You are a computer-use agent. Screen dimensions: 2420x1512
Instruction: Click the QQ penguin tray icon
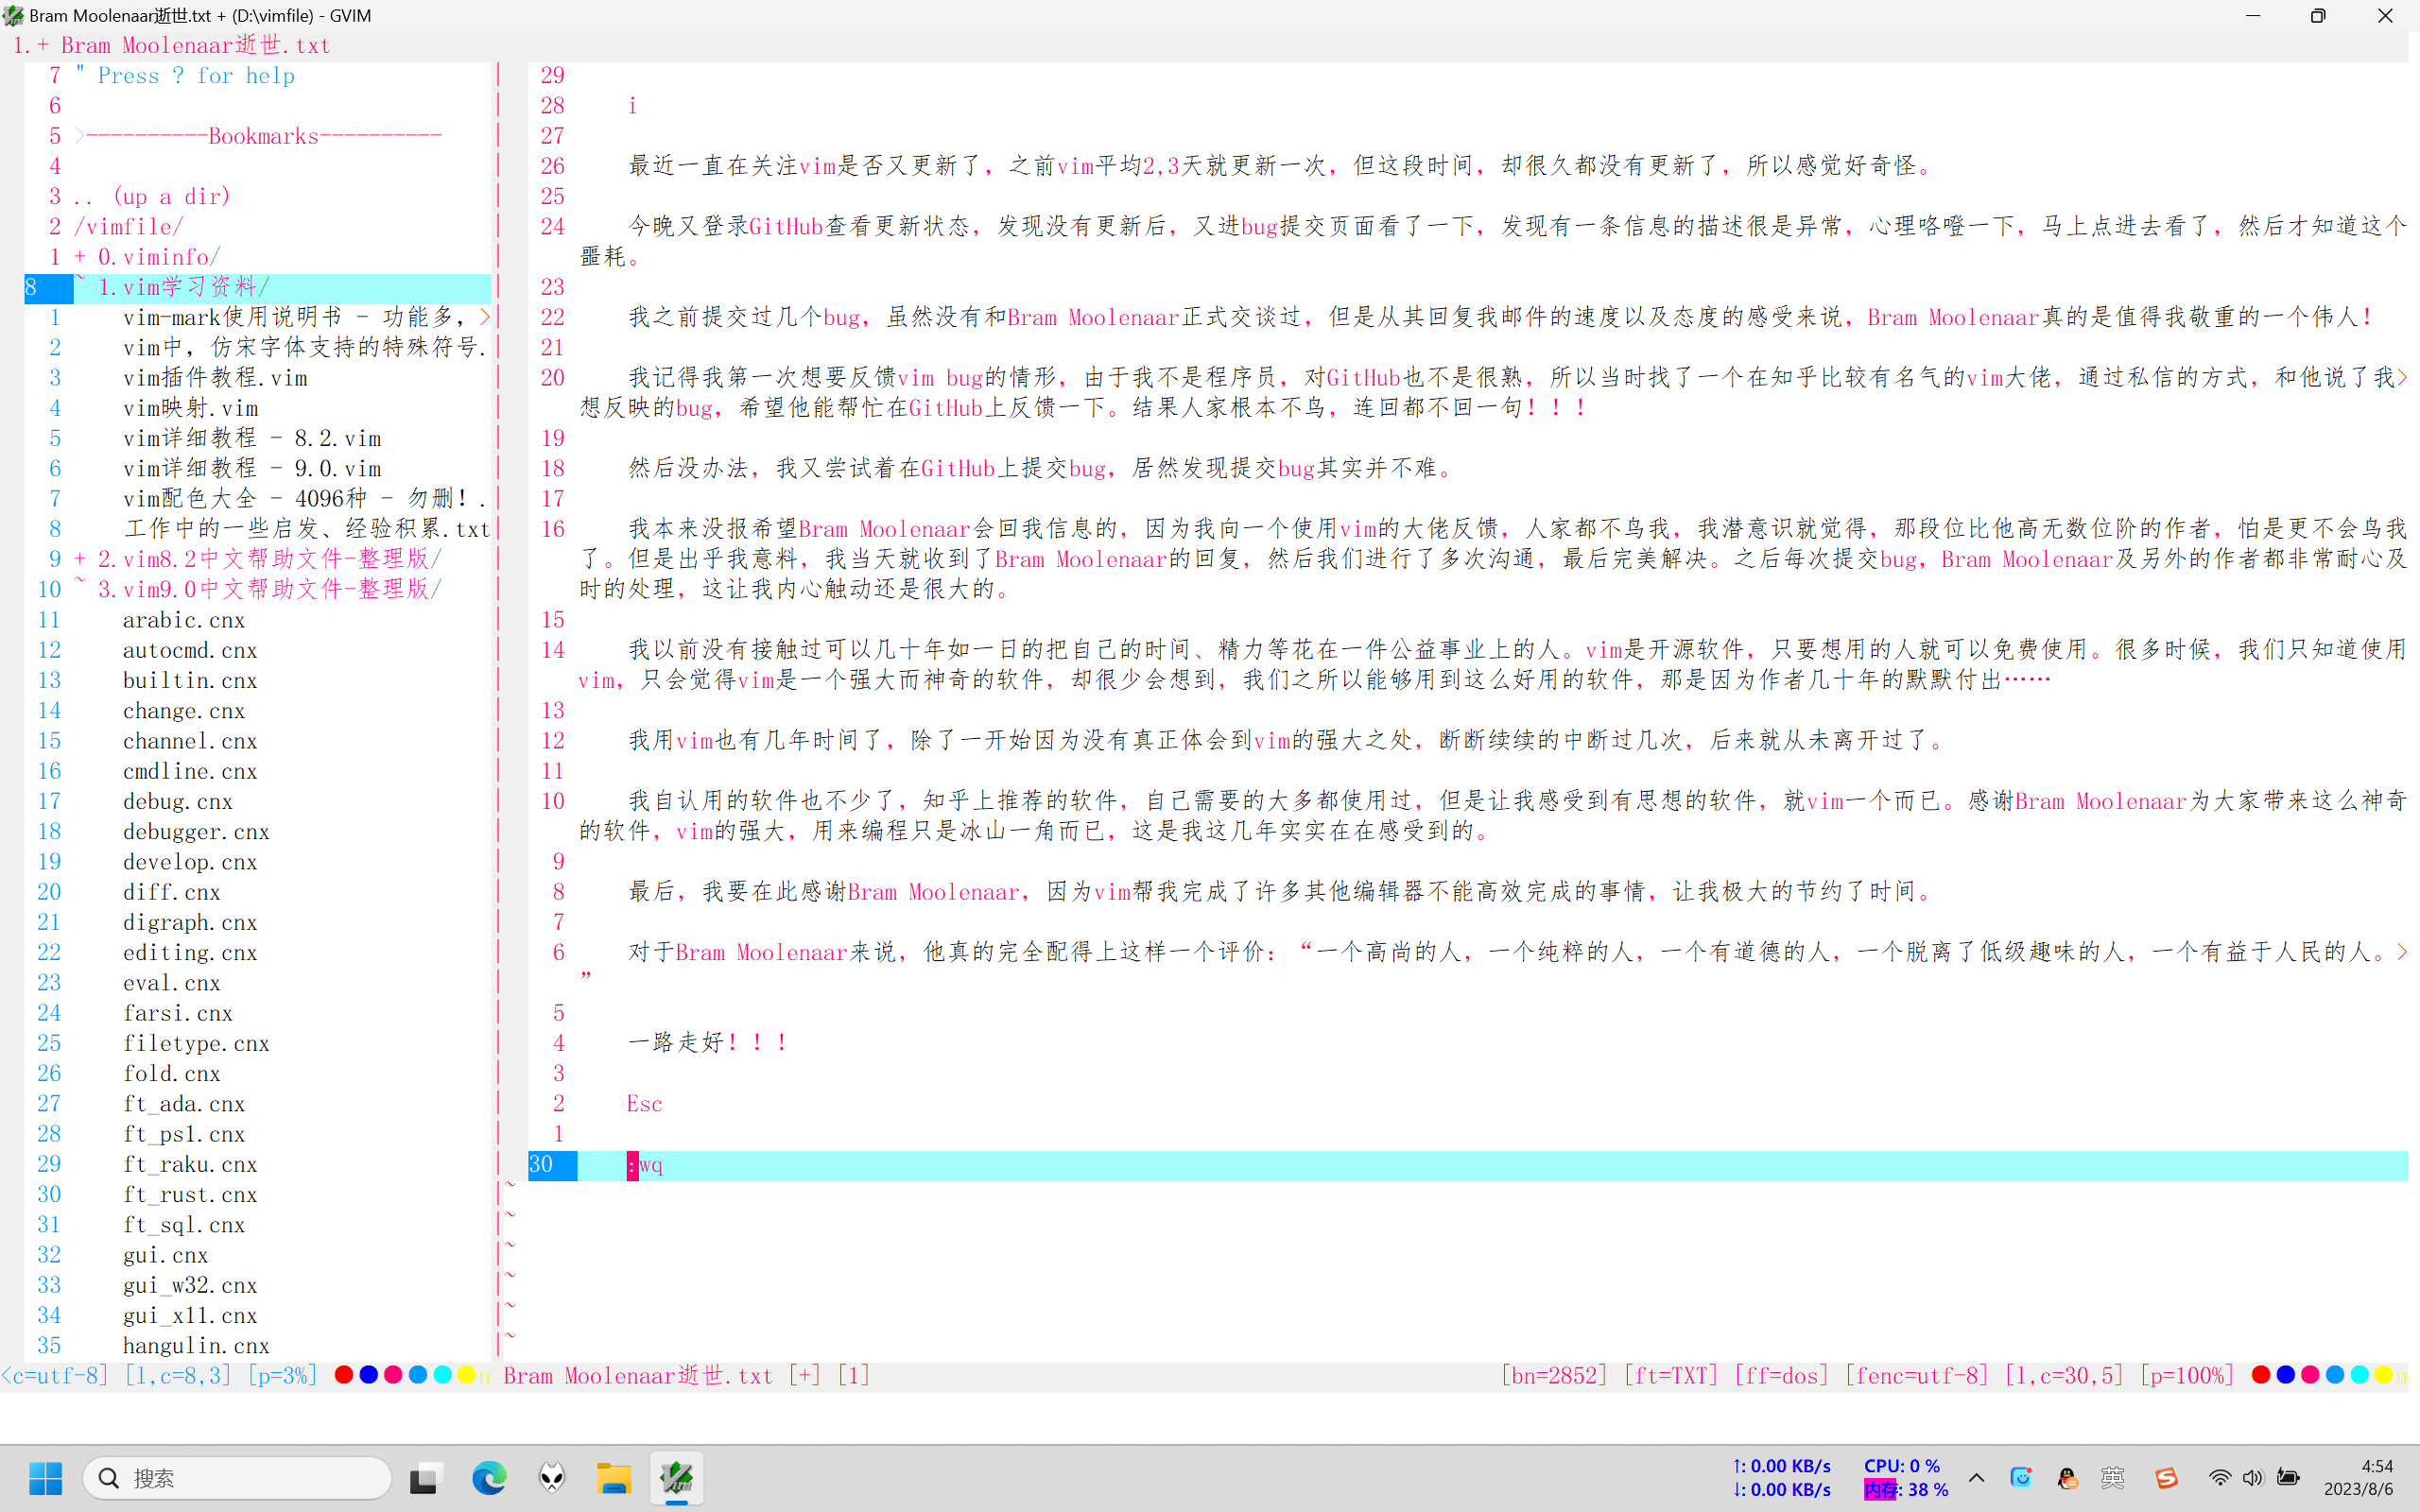point(2067,1478)
